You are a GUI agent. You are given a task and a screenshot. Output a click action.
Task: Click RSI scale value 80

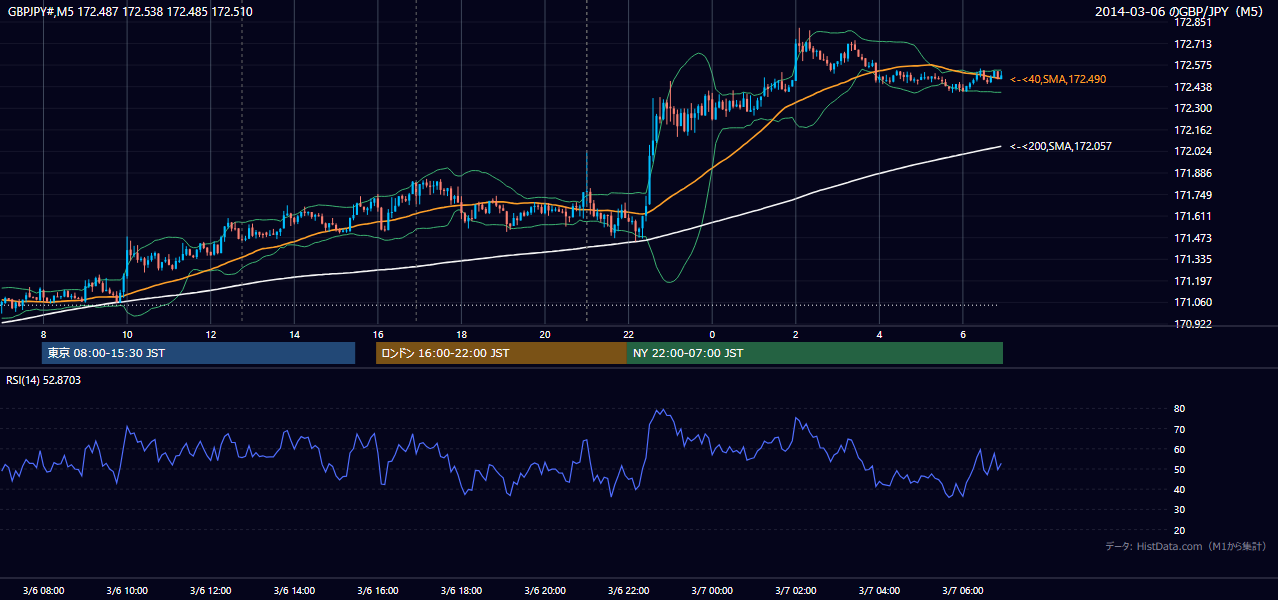point(1179,409)
